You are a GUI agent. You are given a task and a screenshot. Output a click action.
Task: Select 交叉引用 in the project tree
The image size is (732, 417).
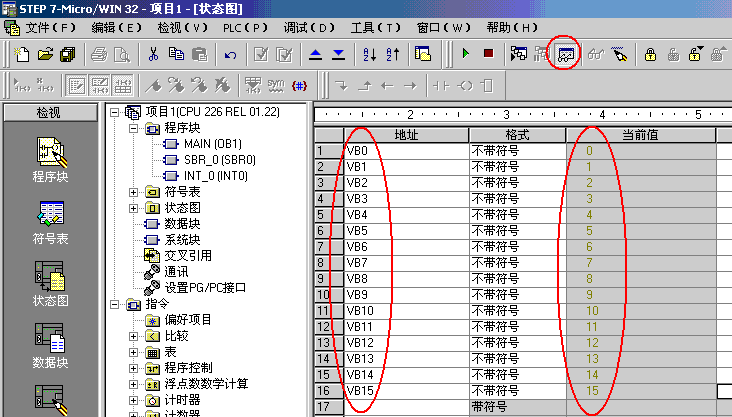tap(187, 255)
